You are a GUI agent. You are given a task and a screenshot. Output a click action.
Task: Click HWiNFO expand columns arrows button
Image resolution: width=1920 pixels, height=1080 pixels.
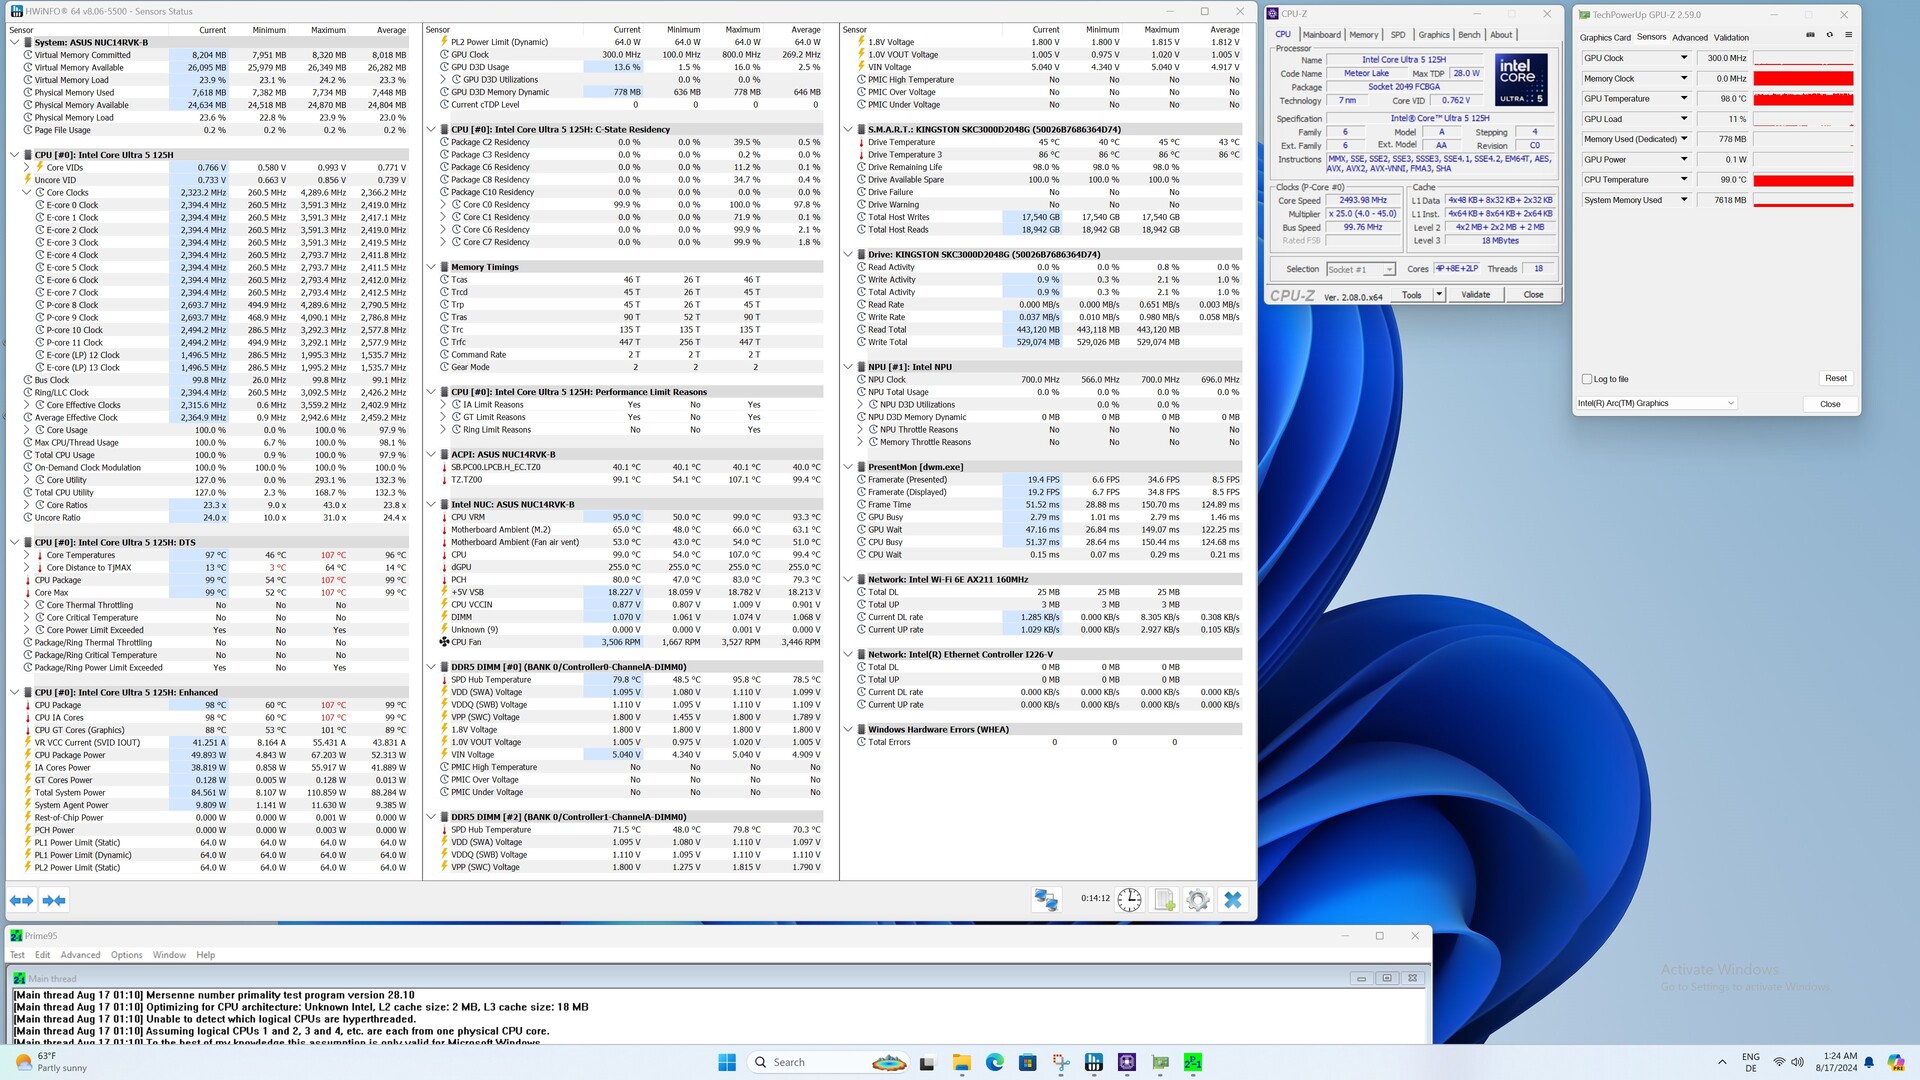pyautogui.click(x=21, y=900)
